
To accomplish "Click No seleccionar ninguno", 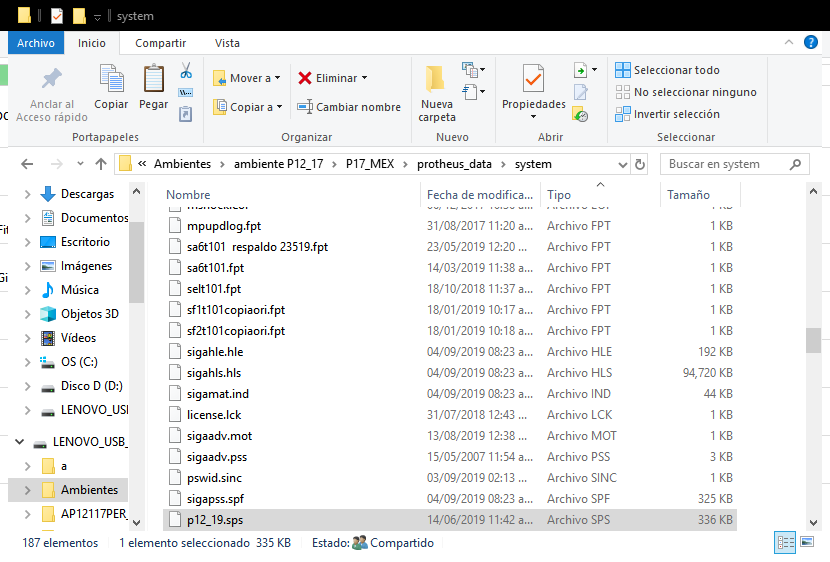I will pos(686,92).
